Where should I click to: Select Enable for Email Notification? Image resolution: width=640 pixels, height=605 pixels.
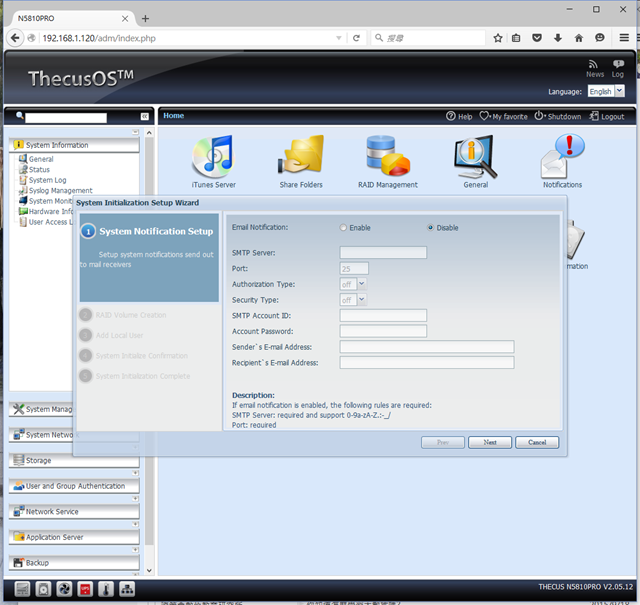click(343, 227)
